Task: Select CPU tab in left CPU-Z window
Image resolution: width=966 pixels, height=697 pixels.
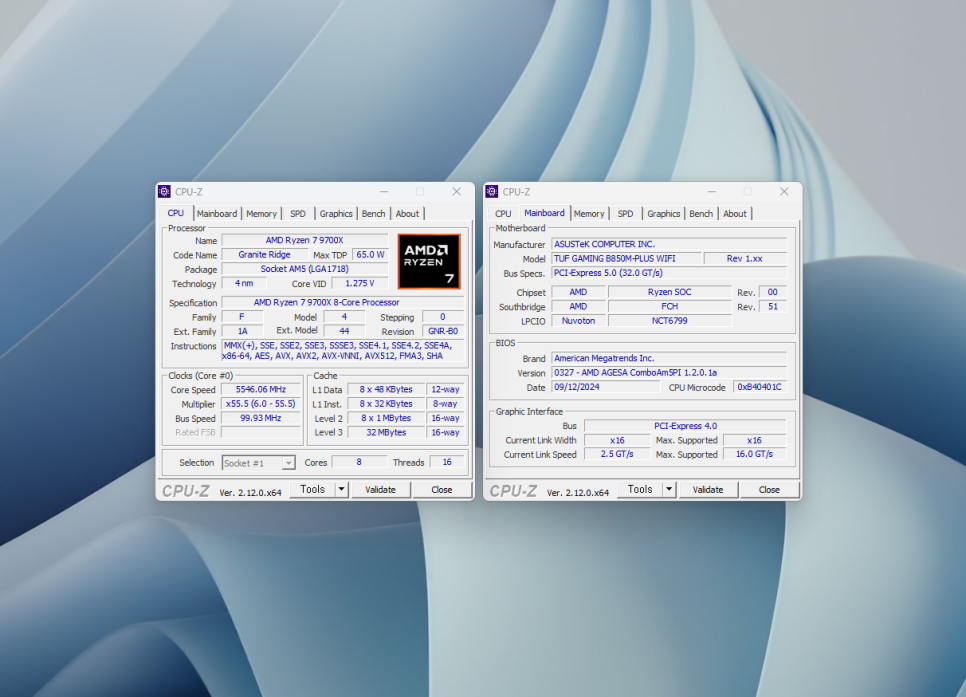Action: [176, 213]
